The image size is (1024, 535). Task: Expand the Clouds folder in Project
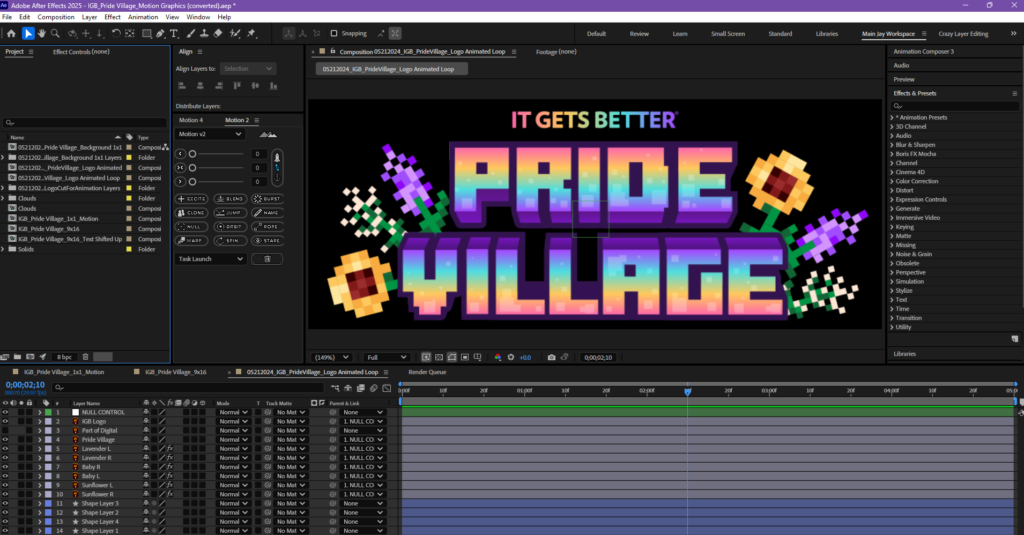click(x=3, y=199)
